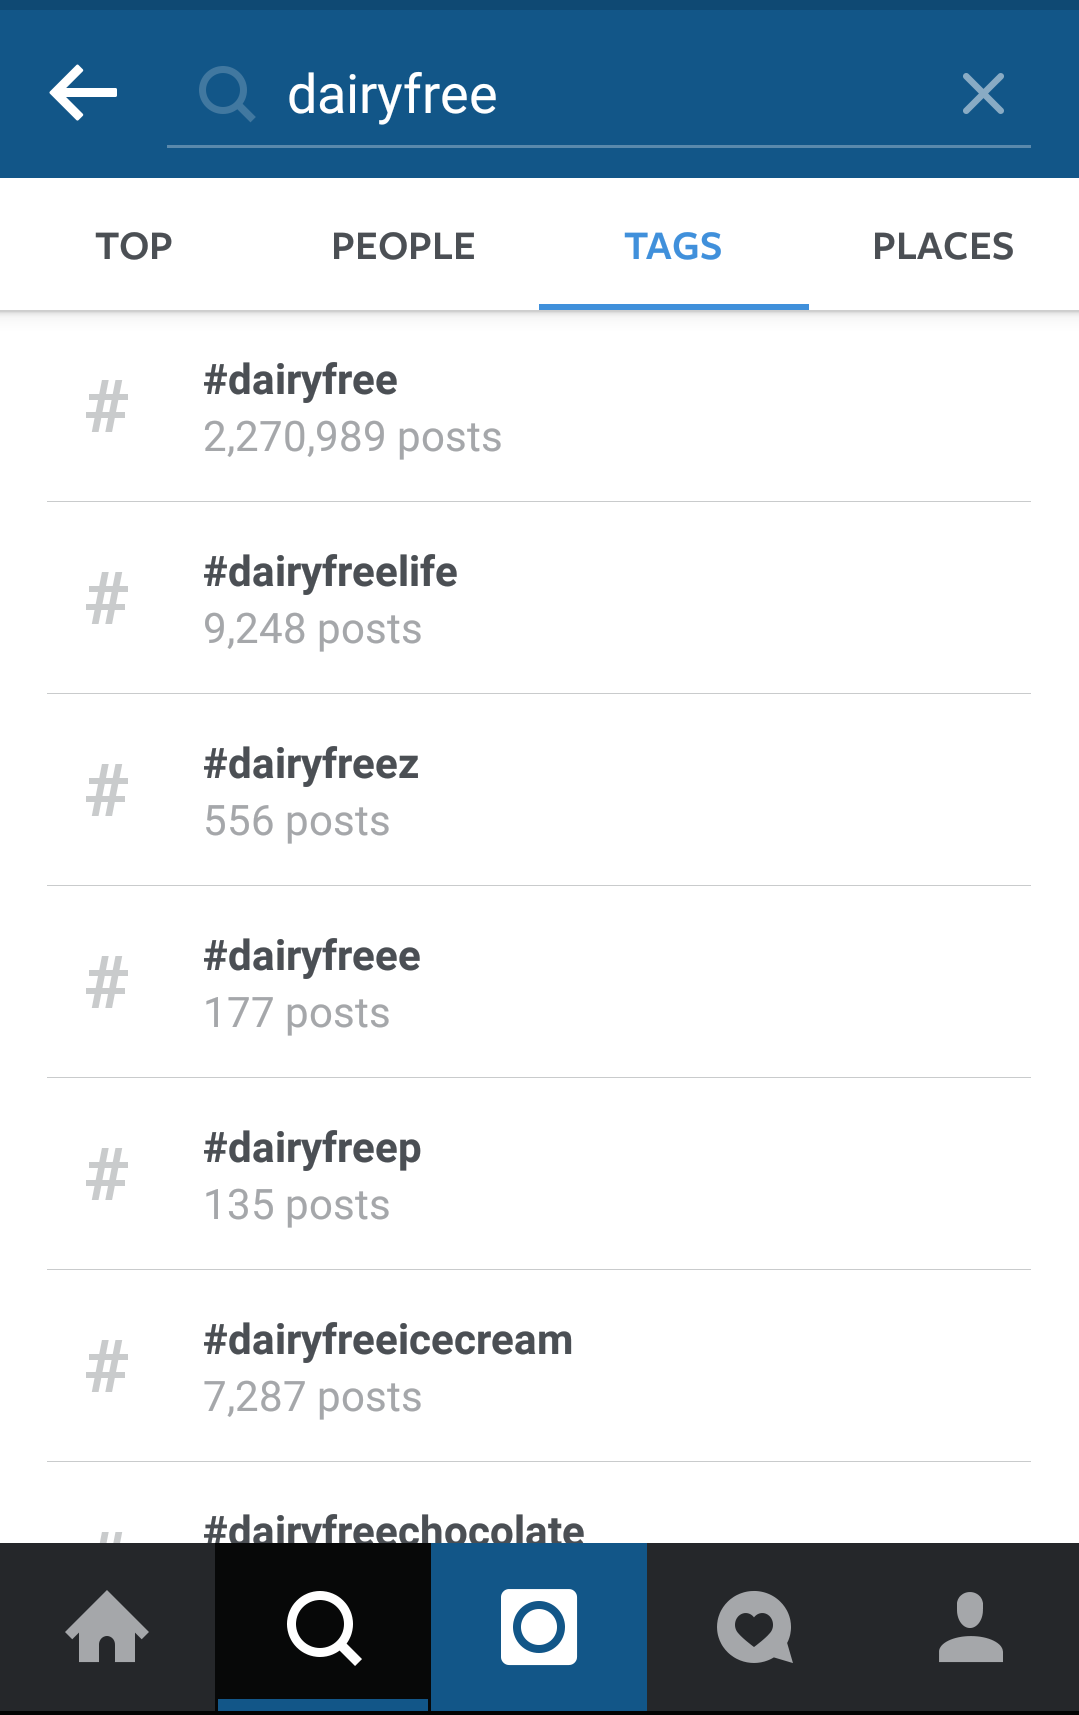1079x1715 pixels.
Task: Tap the hash icon beside #dairyfree
Action: (107, 407)
